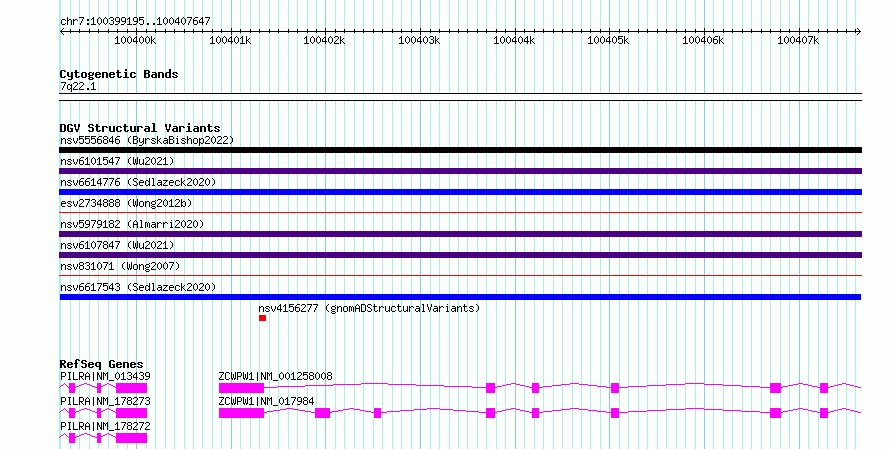Viewport: 890px width, 449px height.
Task: Click the chr7:100399195..100407647 region label
Action: (x=135, y=21)
